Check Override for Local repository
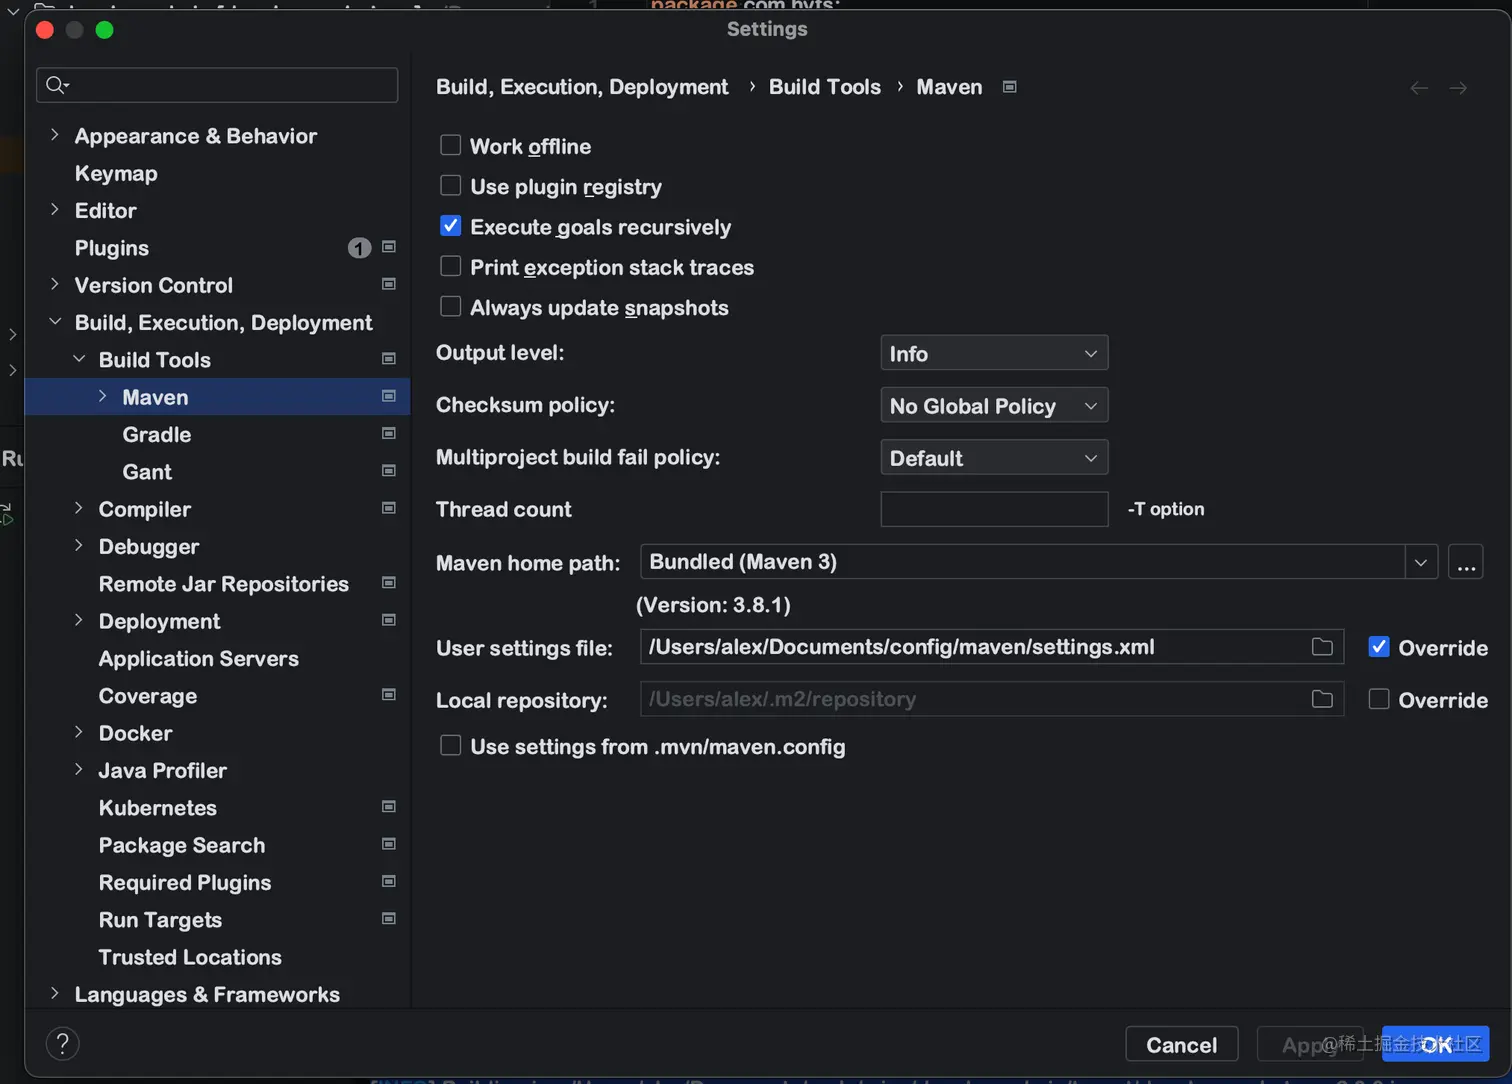 pos(1379,699)
